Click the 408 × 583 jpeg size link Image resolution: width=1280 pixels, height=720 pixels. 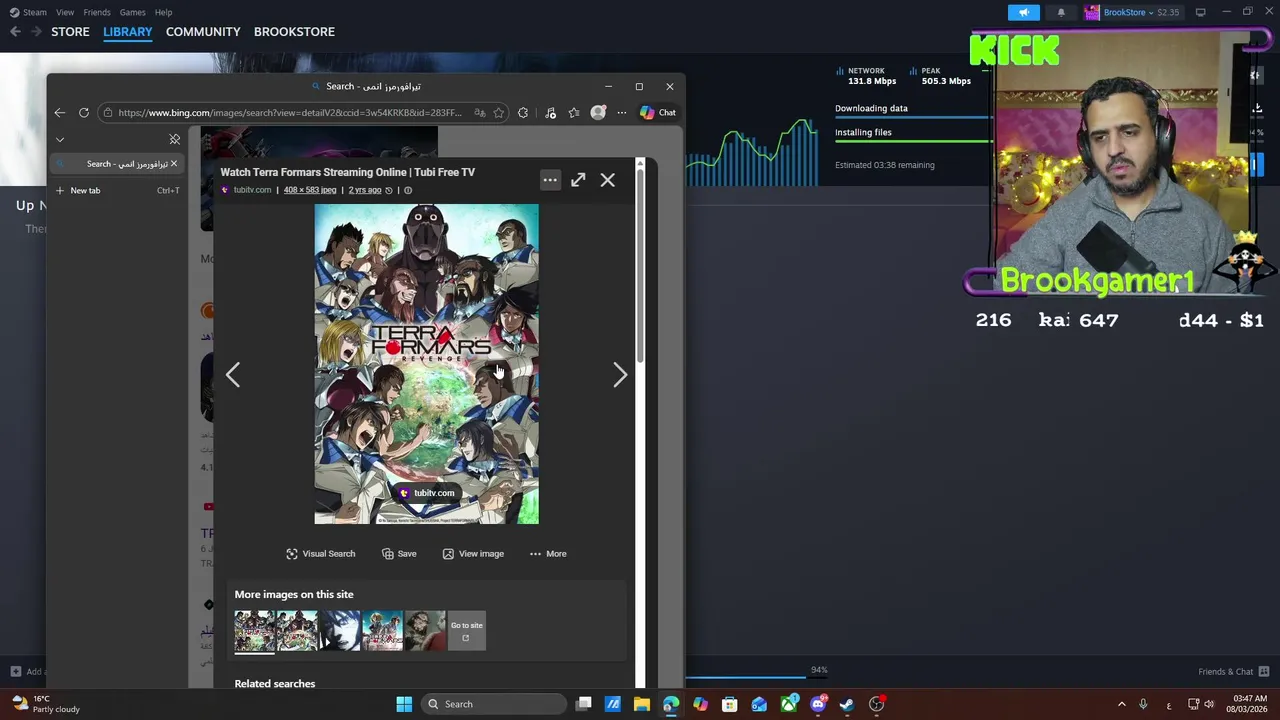click(x=310, y=190)
